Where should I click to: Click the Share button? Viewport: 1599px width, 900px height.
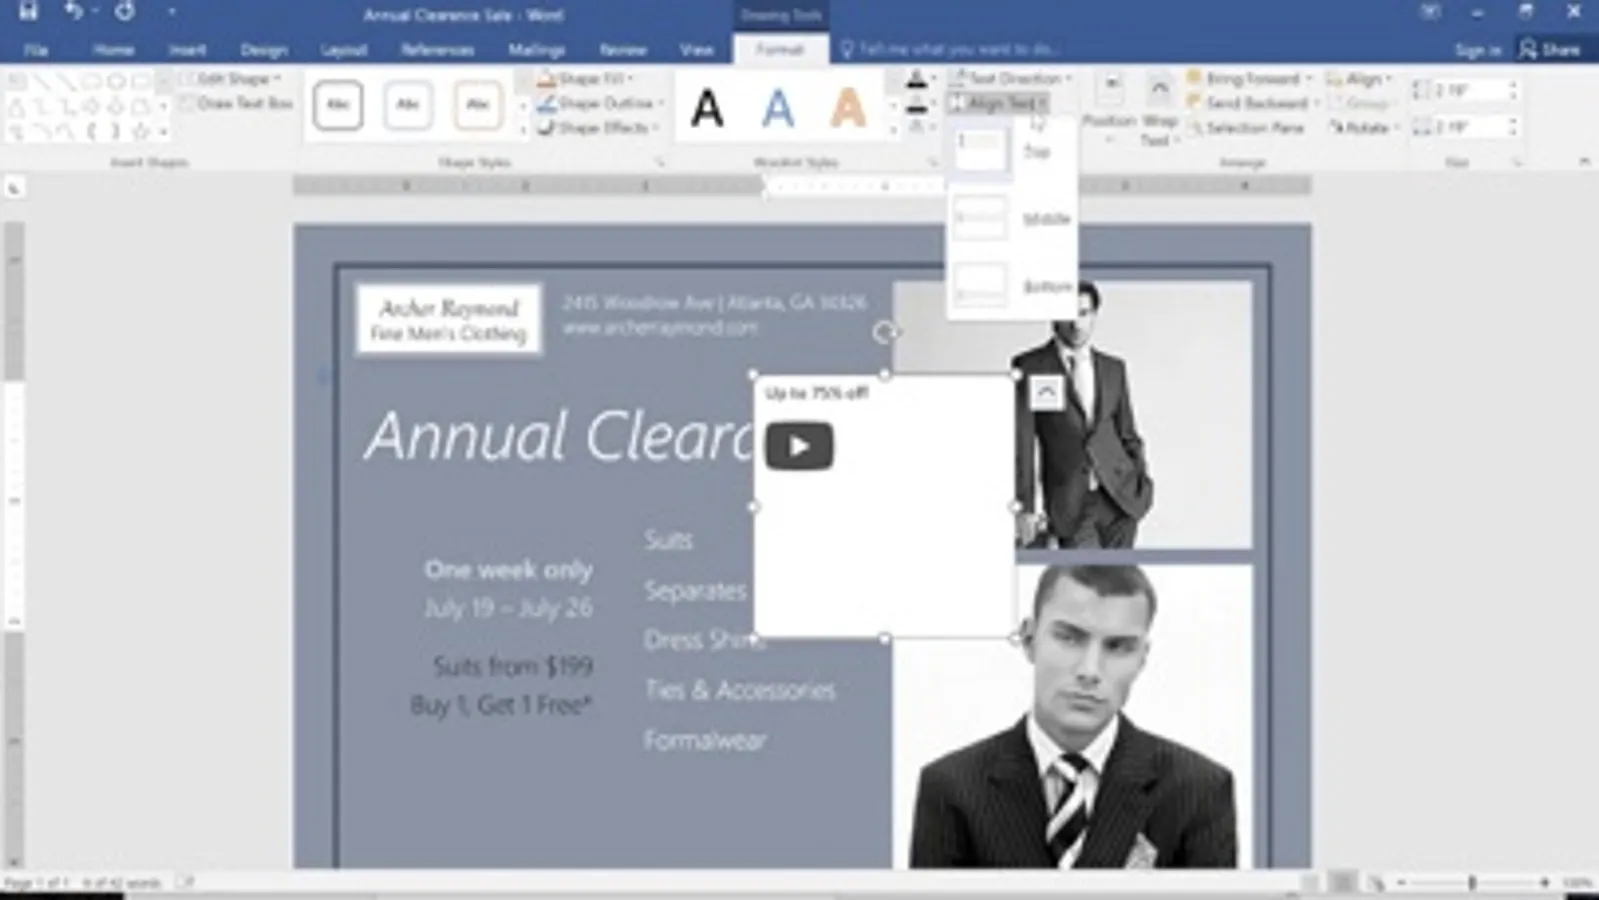coord(1551,49)
